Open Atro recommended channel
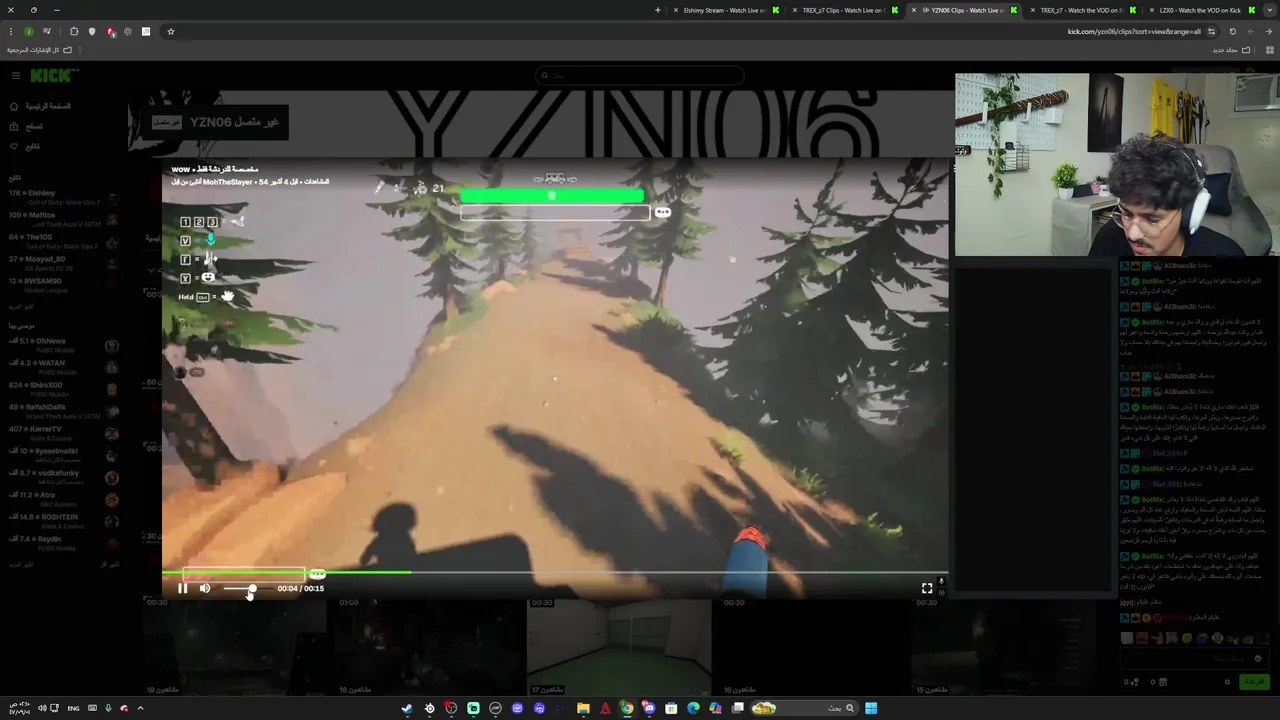1280x720 pixels. (62, 499)
